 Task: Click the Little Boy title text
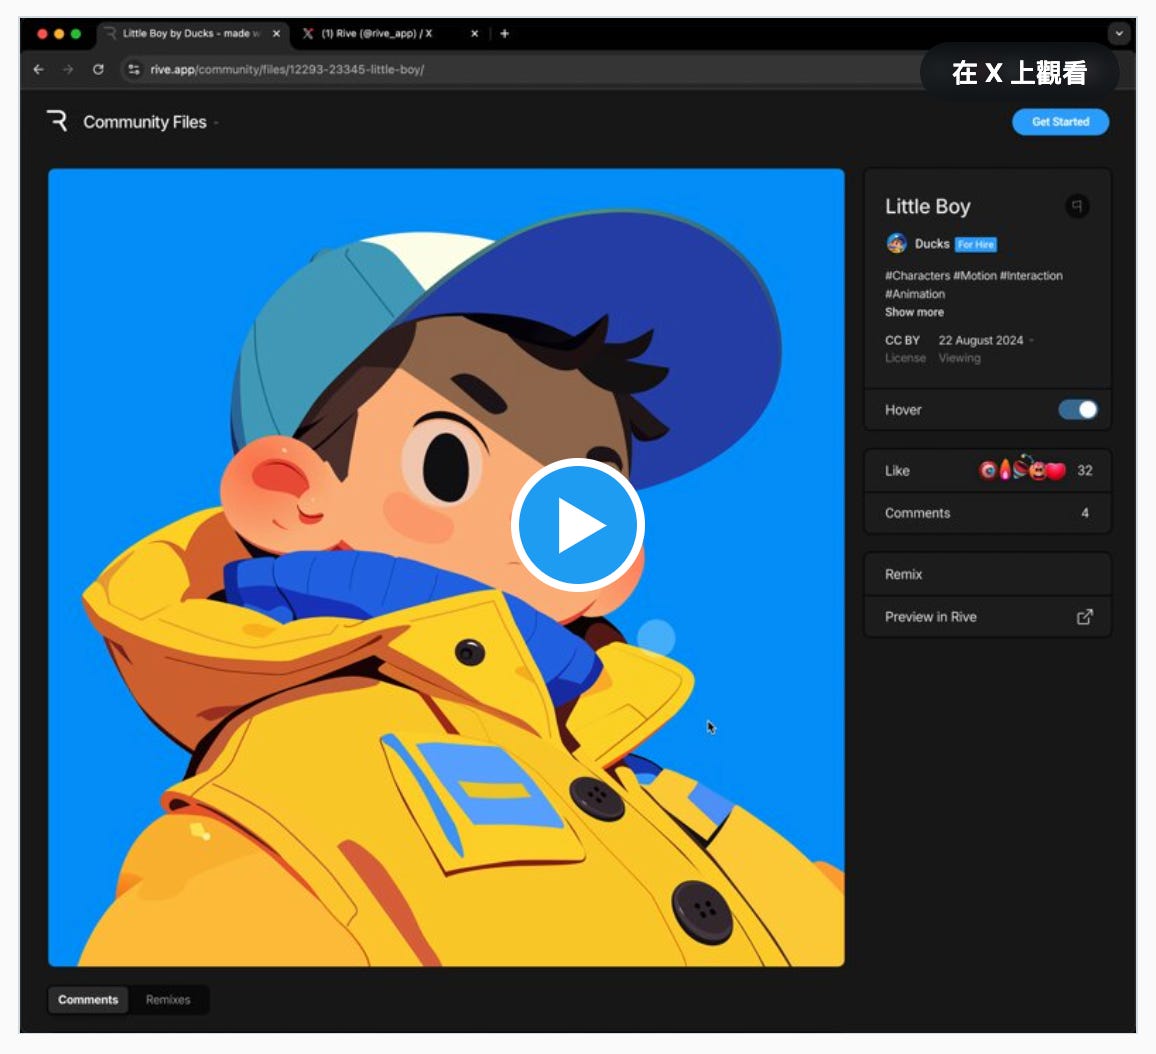(x=927, y=206)
